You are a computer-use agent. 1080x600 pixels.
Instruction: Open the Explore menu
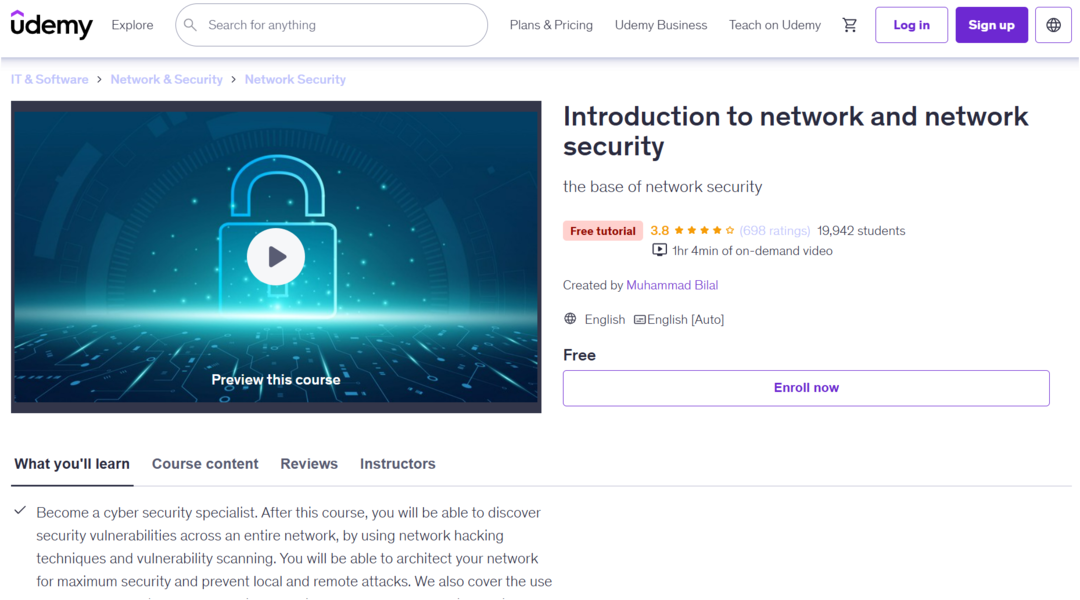pos(132,25)
